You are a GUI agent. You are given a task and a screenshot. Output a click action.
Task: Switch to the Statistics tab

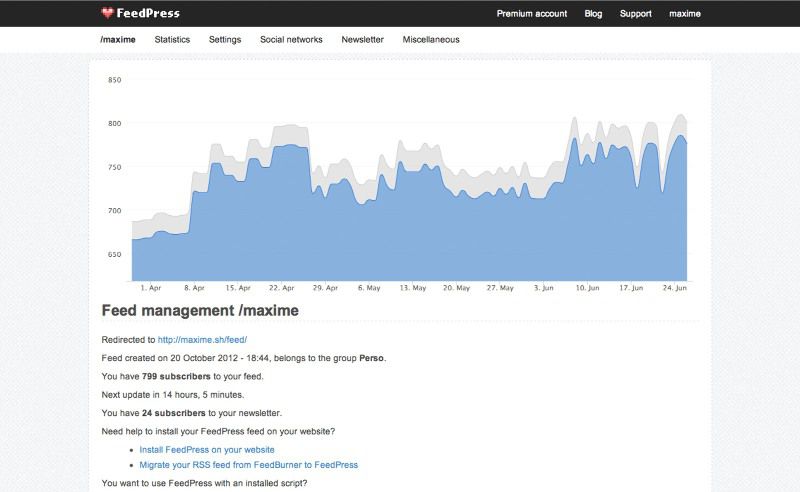172,40
